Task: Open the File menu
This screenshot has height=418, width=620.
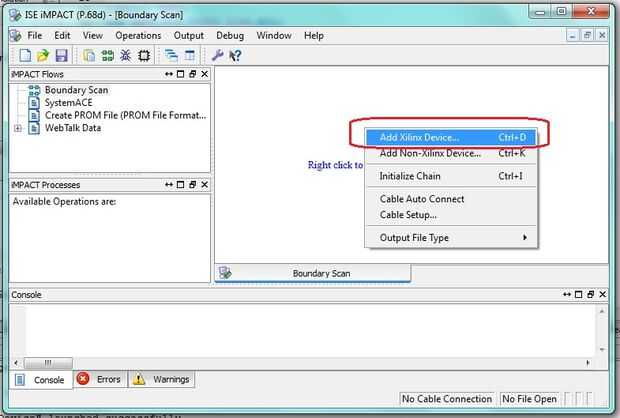Action: click(35, 36)
